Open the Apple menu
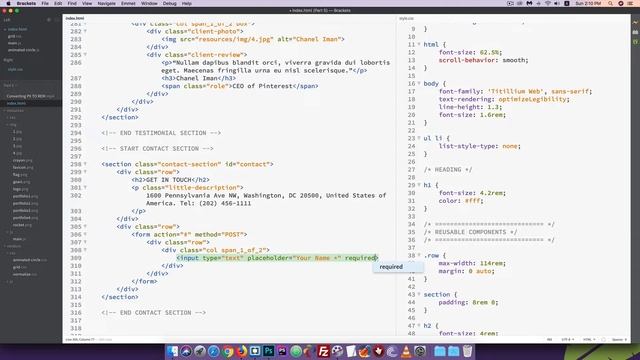640x360 pixels. 8,3
